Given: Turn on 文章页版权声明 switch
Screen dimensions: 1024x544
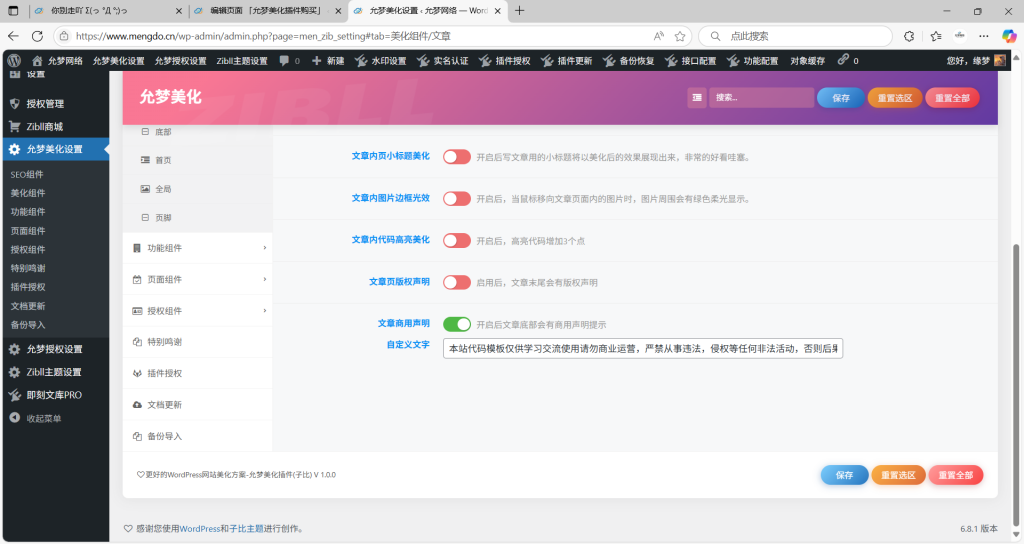Looking at the screenshot, I should tap(456, 282).
